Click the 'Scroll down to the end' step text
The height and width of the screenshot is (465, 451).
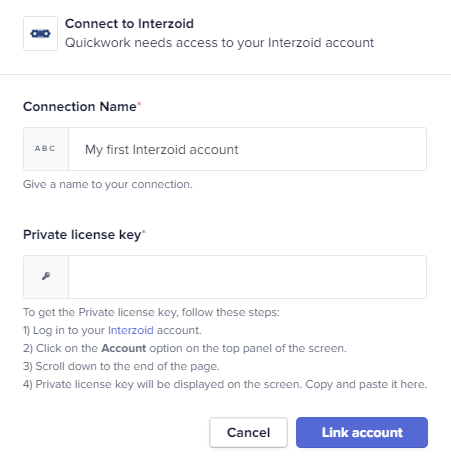click(121, 366)
